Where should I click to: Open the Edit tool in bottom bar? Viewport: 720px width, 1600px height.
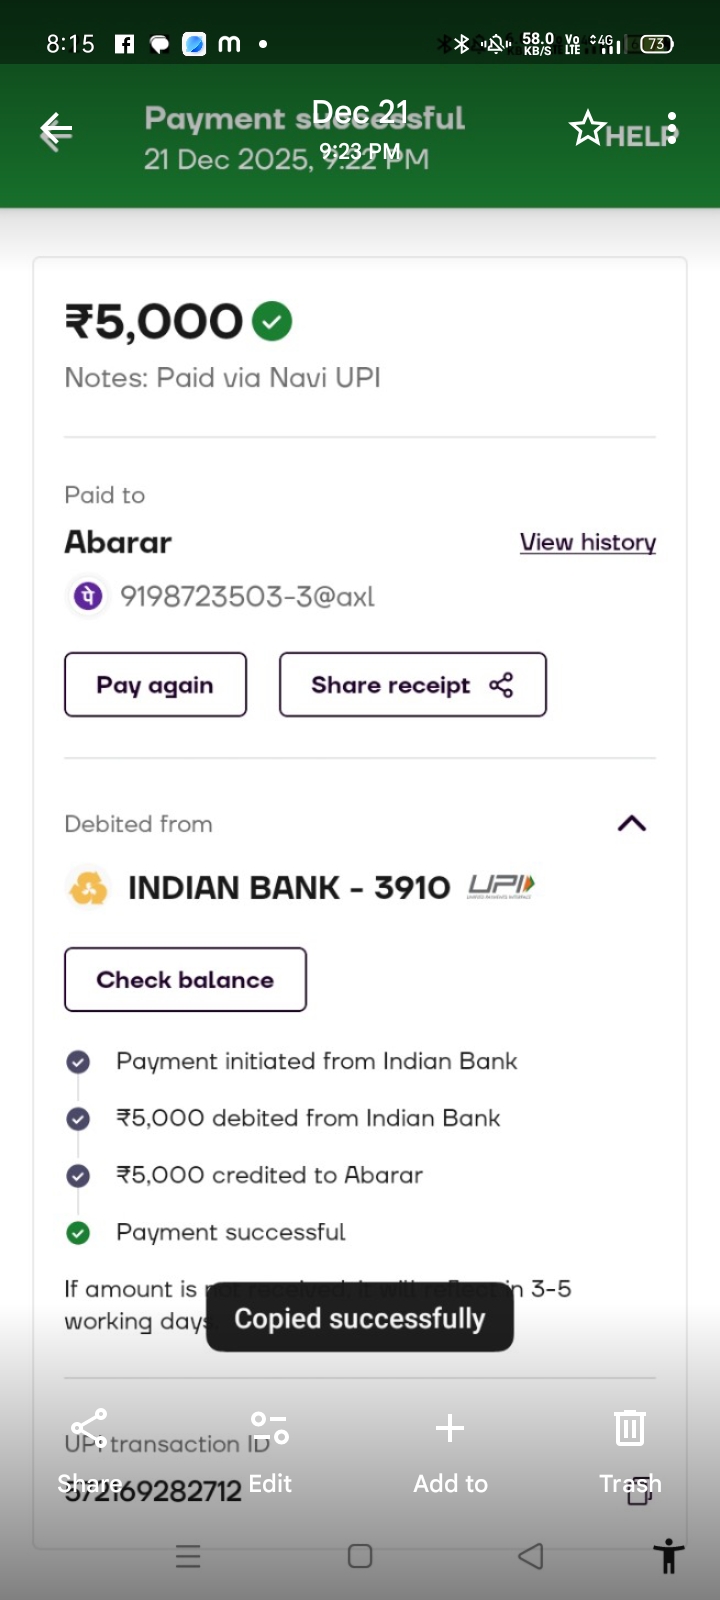270,1445
